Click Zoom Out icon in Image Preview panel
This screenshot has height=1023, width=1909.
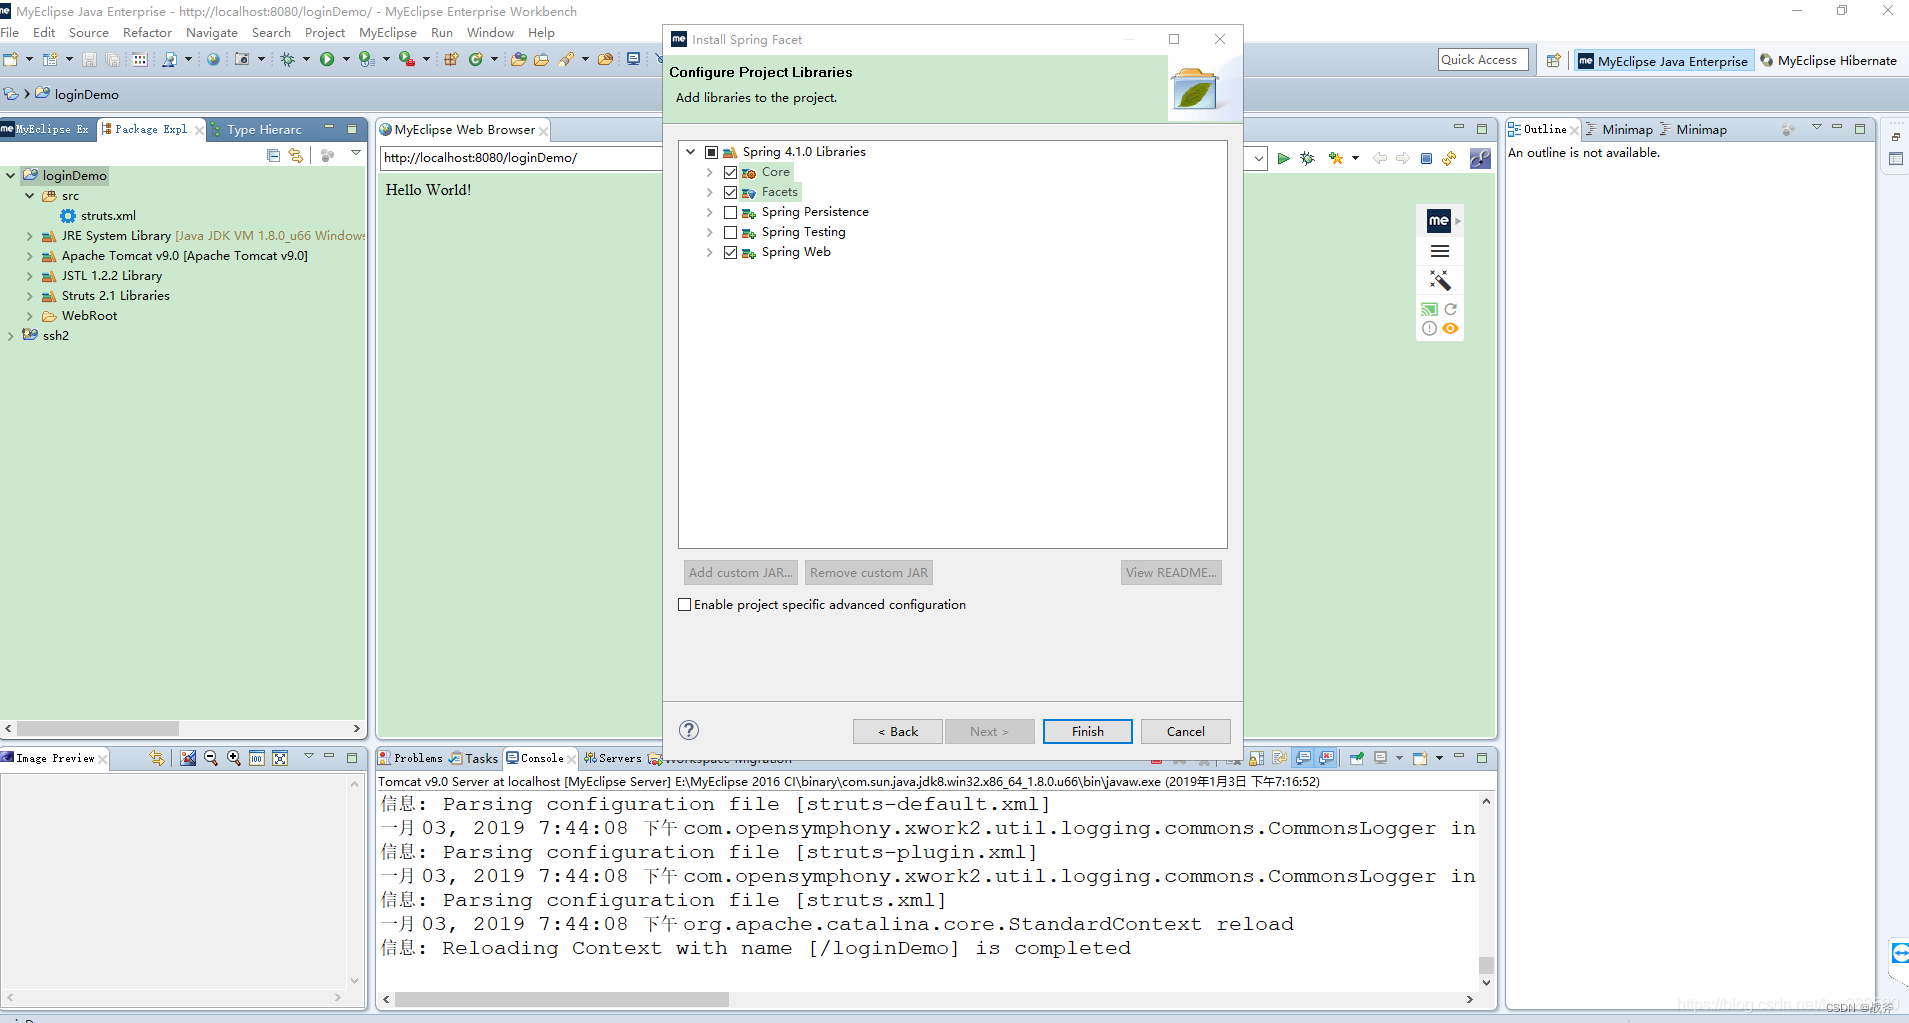coord(211,758)
